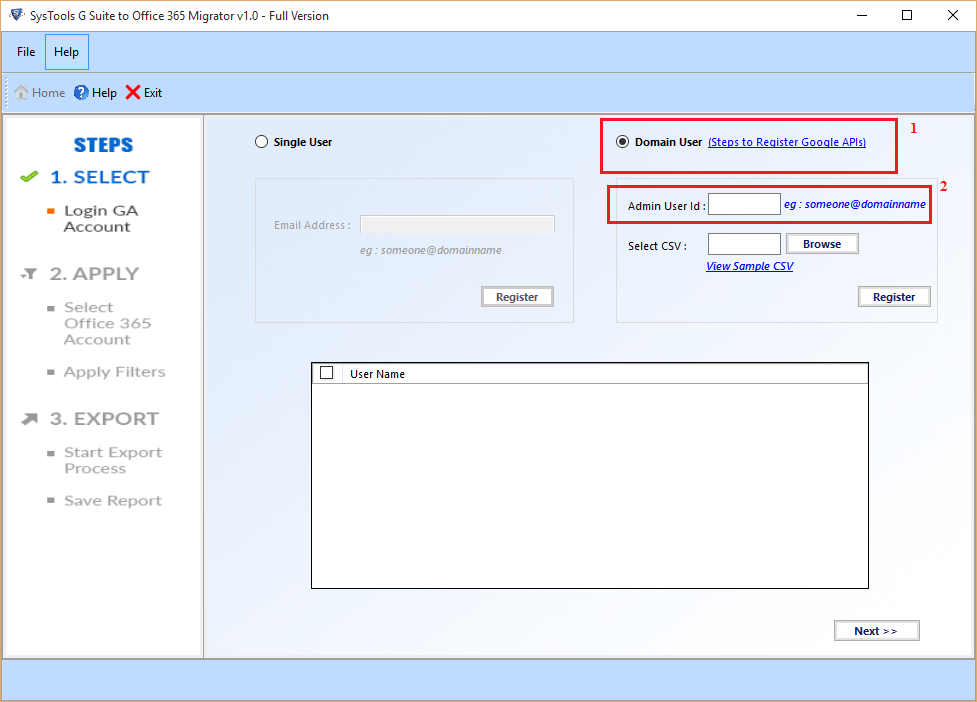Focus the Email Address input field

coord(457,224)
